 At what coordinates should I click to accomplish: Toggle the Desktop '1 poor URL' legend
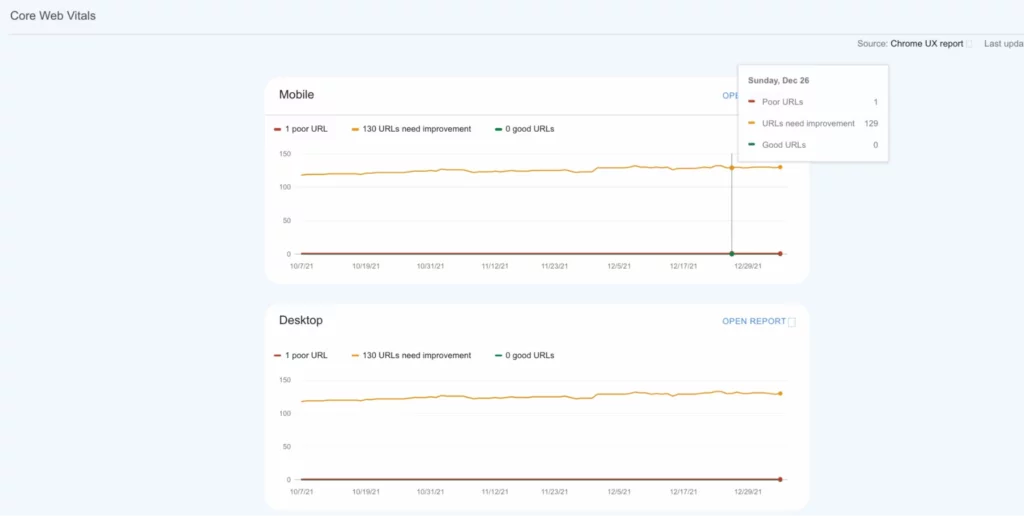click(x=301, y=355)
